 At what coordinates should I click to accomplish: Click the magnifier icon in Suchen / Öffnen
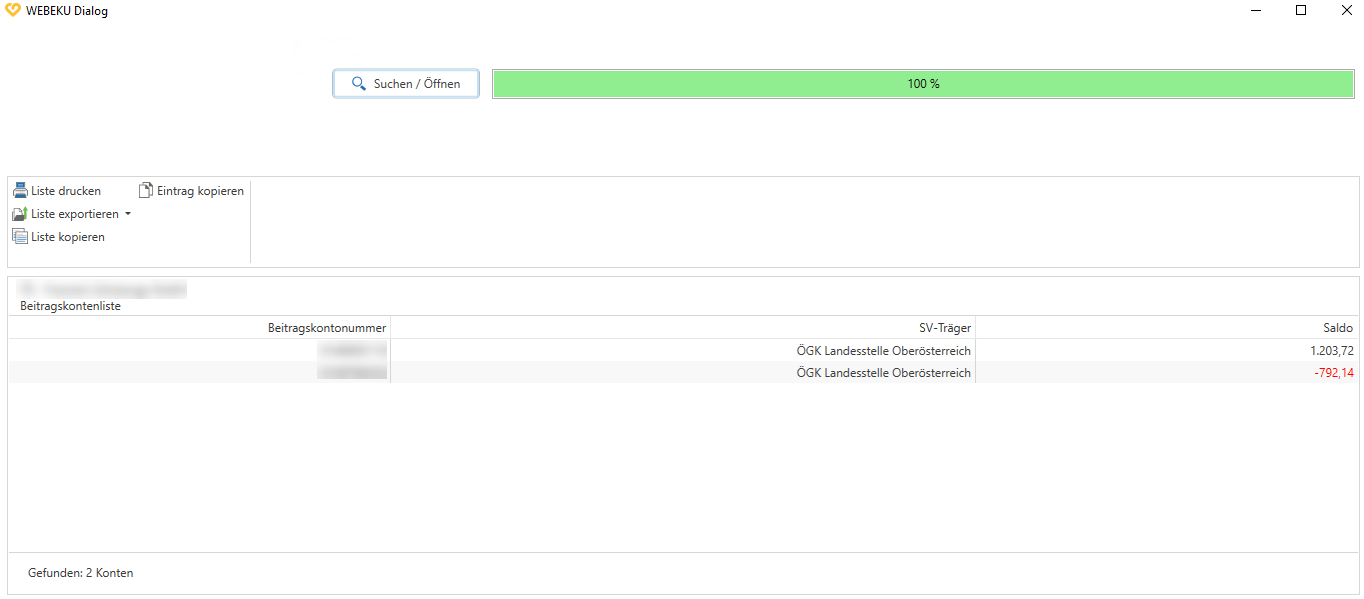tap(359, 83)
